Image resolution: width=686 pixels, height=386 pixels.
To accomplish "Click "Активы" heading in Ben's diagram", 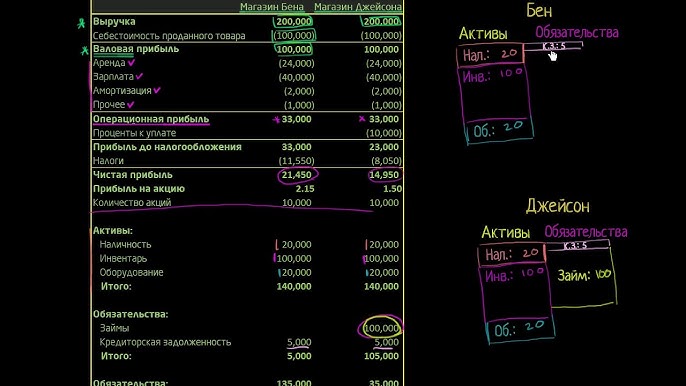I will (x=483, y=34).
